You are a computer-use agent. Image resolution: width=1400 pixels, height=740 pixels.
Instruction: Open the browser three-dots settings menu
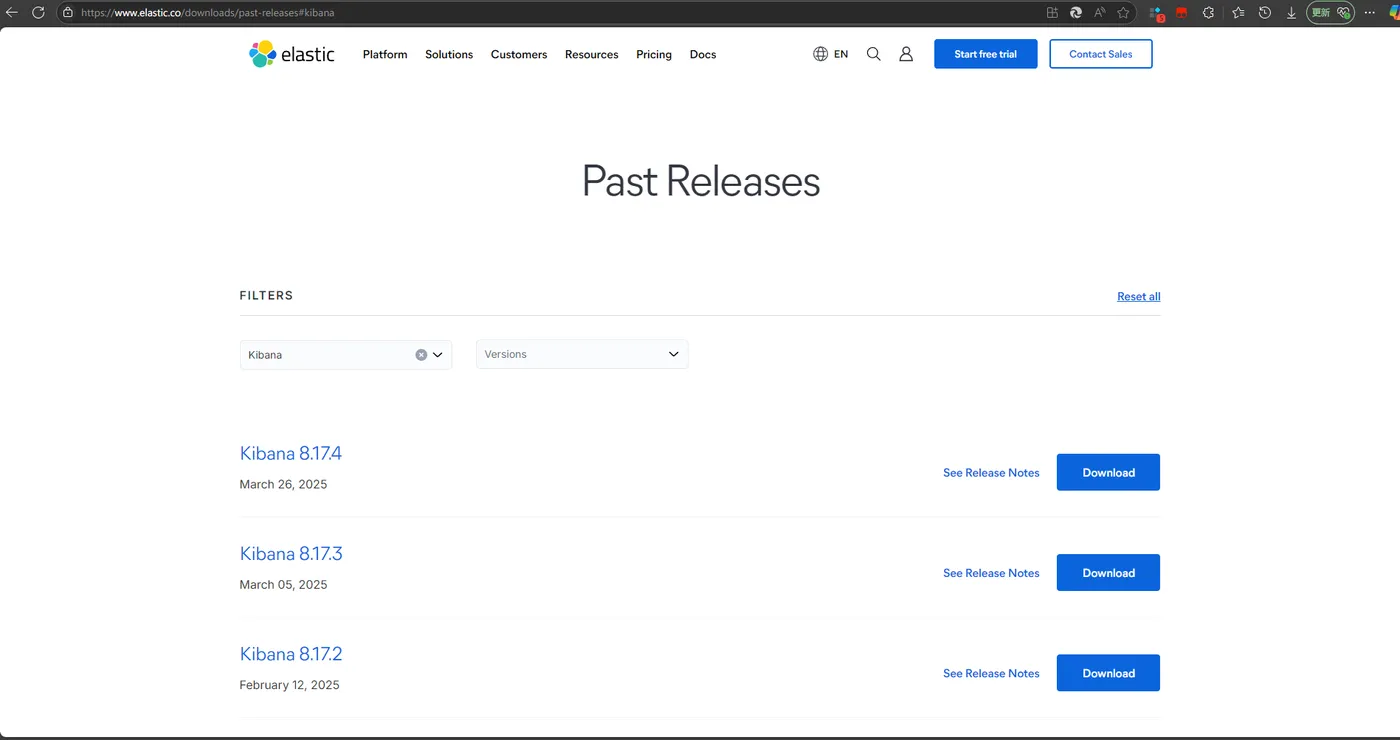[1369, 13]
